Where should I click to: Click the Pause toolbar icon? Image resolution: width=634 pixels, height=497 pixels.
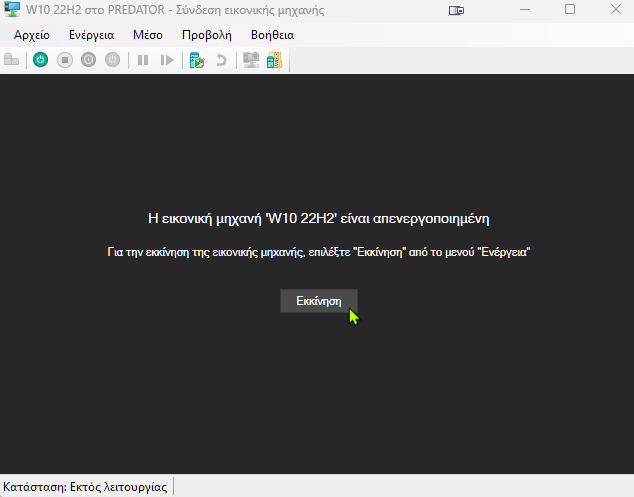pos(143,60)
